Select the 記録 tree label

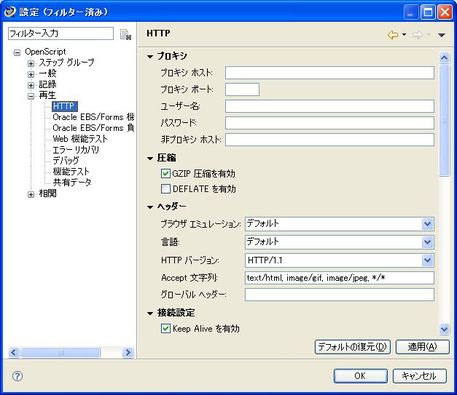pos(48,84)
